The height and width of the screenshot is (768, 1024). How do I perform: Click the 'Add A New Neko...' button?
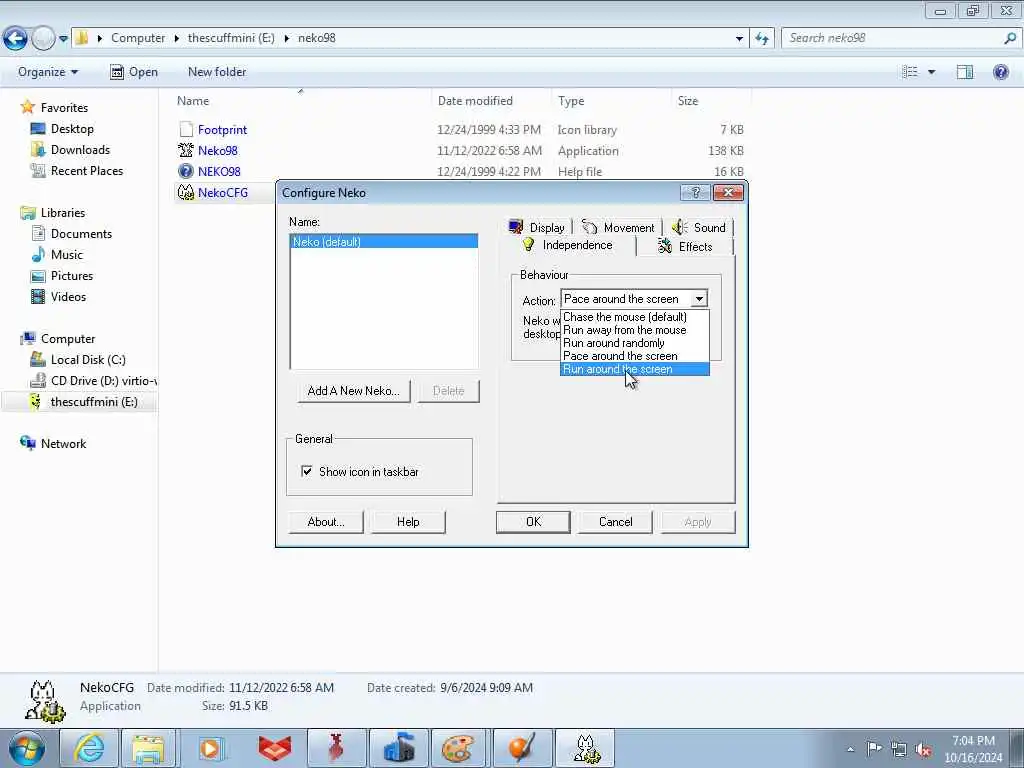click(x=353, y=391)
